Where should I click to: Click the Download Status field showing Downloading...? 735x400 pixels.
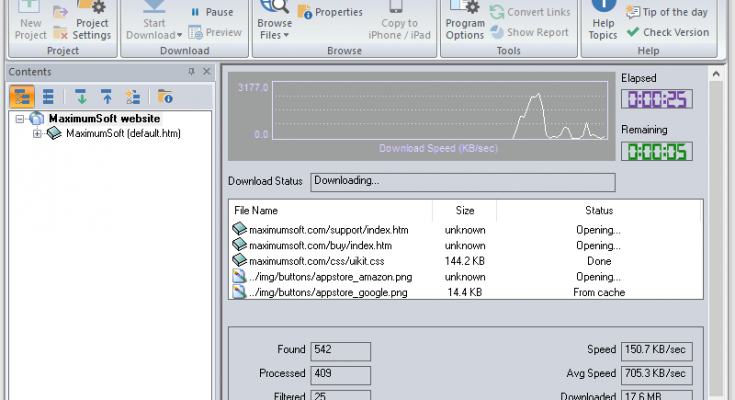click(x=463, y=182)
